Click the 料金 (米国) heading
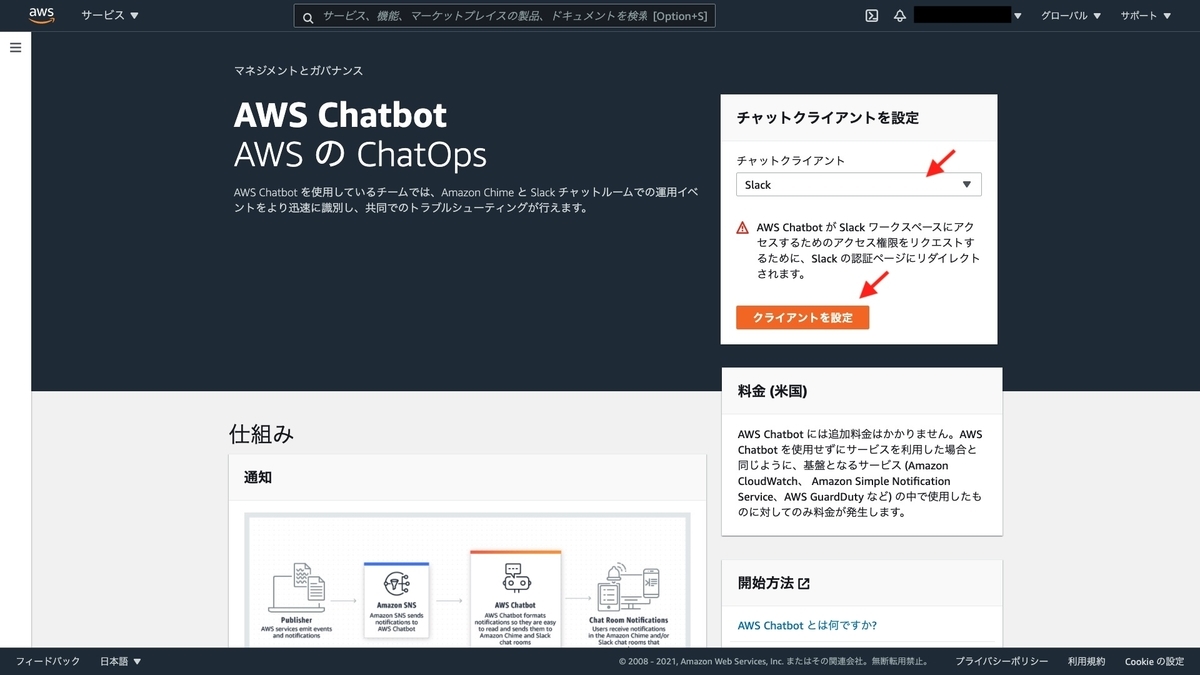Image resolution: width=1200 pixels, height=675 pixels. pos(772,391)
